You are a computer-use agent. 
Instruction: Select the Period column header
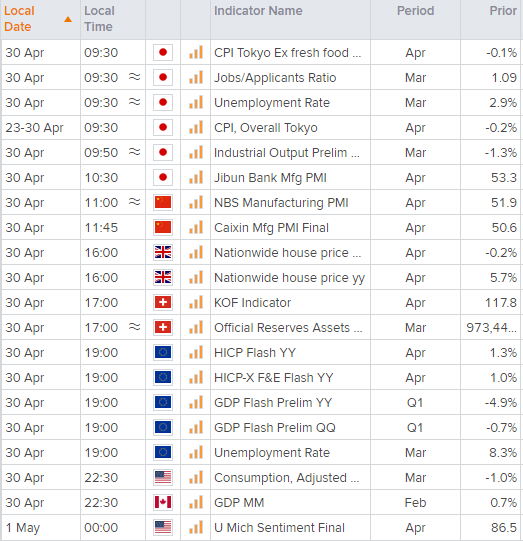(415, 11)
